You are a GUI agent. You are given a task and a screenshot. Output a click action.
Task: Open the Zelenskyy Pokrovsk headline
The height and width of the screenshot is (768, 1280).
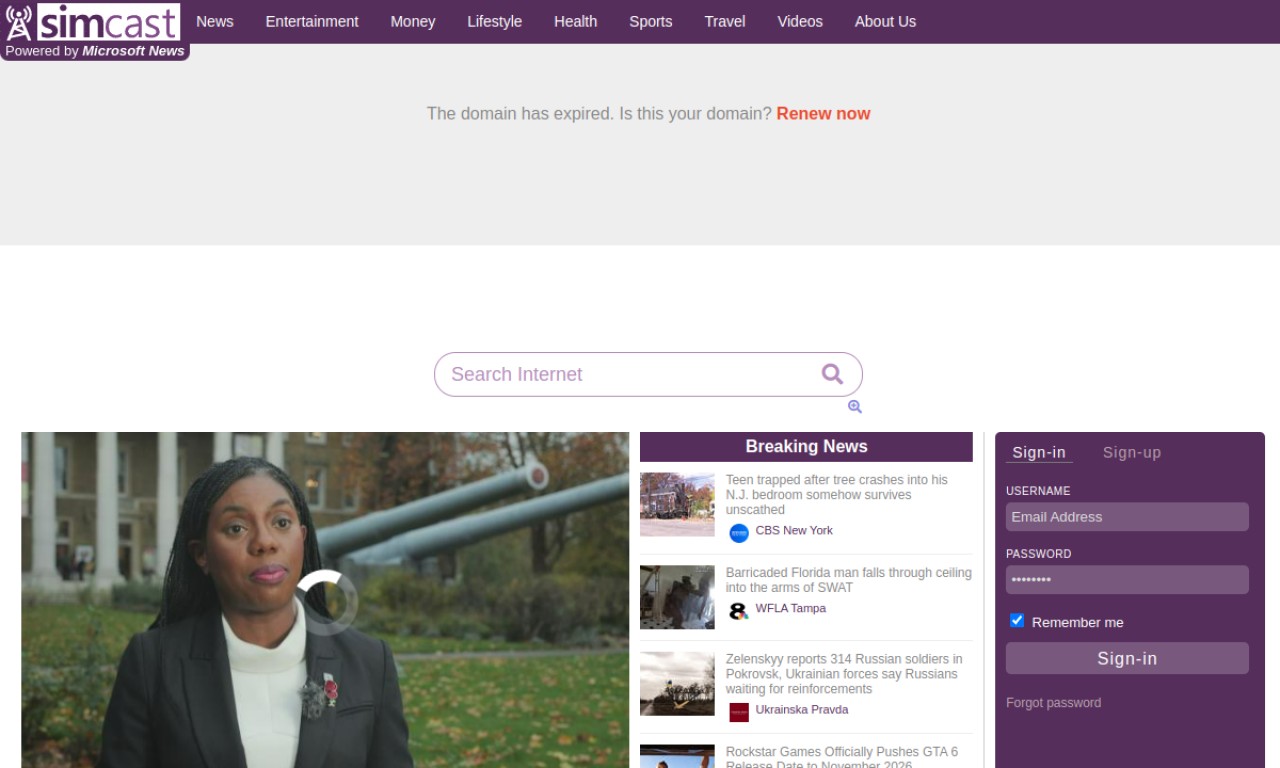tap(844, 674)
